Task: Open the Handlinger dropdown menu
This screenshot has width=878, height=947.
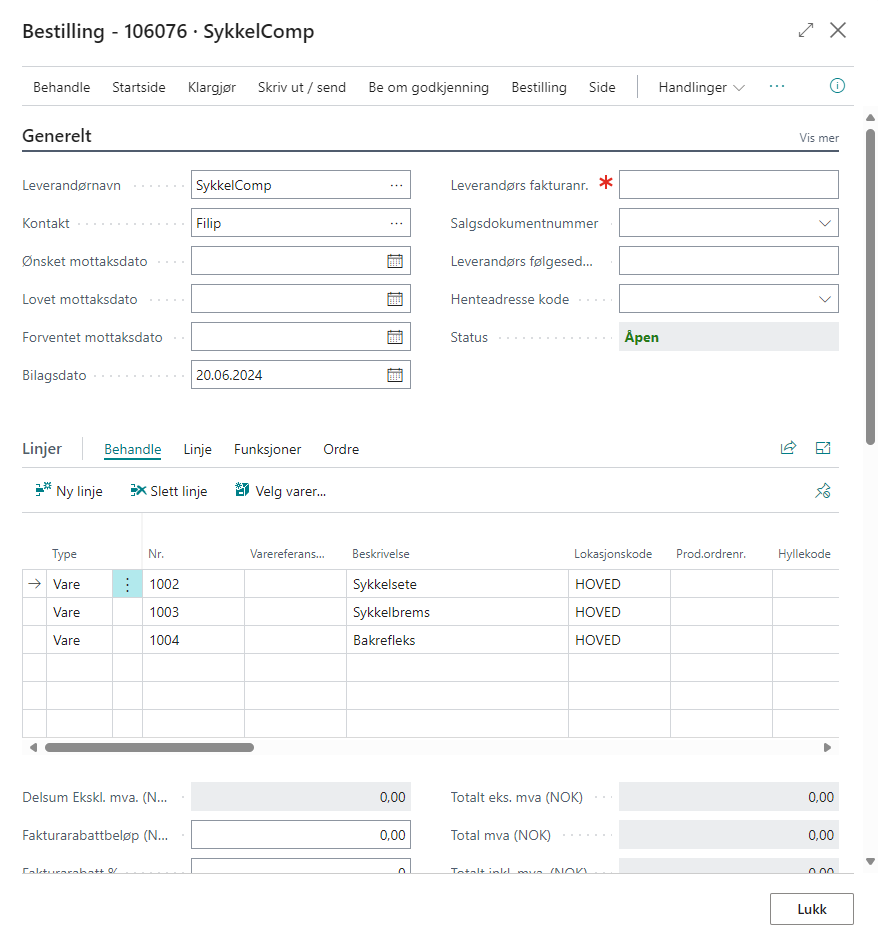Action: tap(701, 87)
